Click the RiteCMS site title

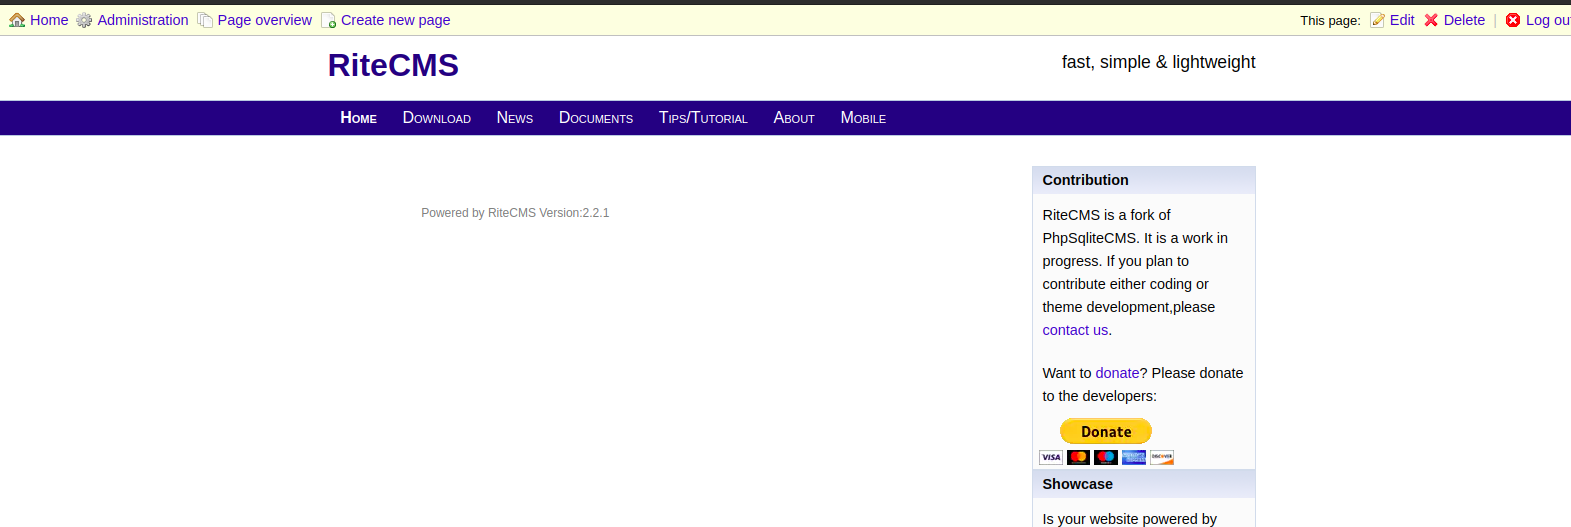click(x=393, y=65)
